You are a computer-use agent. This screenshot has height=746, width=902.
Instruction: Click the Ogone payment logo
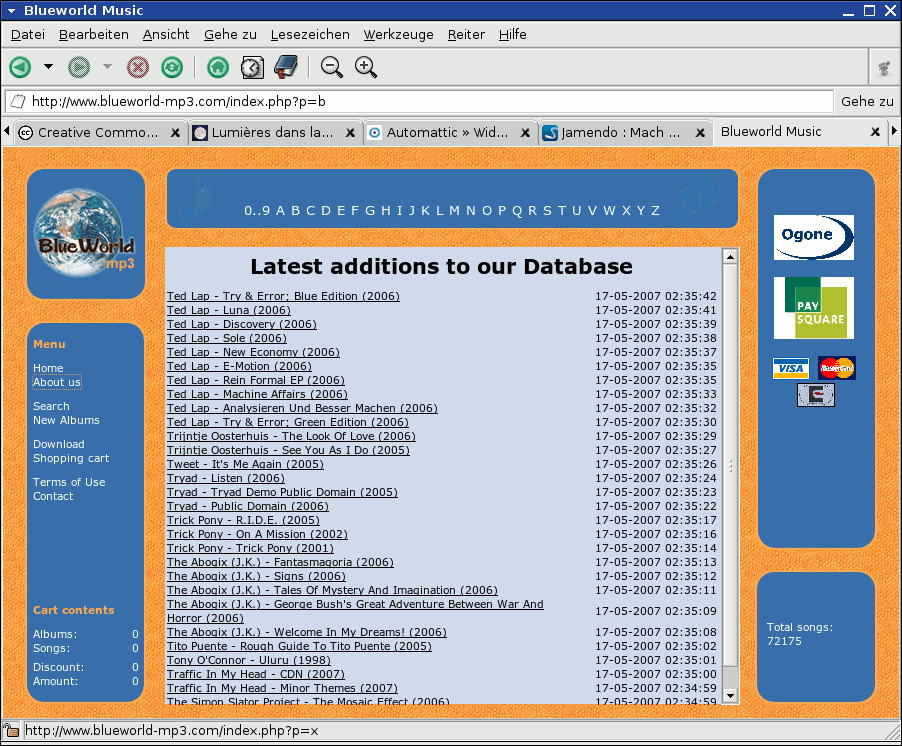point(813,238)
